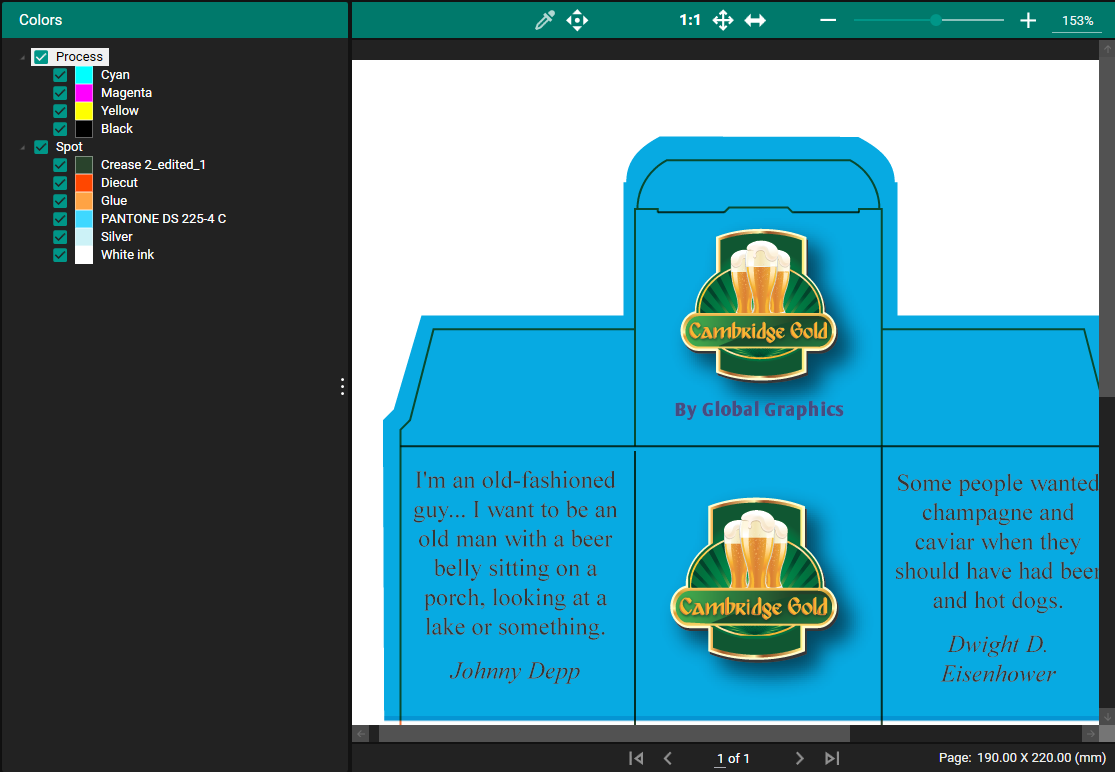Click the fit to page icon
Viewport: 1115px width, 772px height.
[723, 20]
